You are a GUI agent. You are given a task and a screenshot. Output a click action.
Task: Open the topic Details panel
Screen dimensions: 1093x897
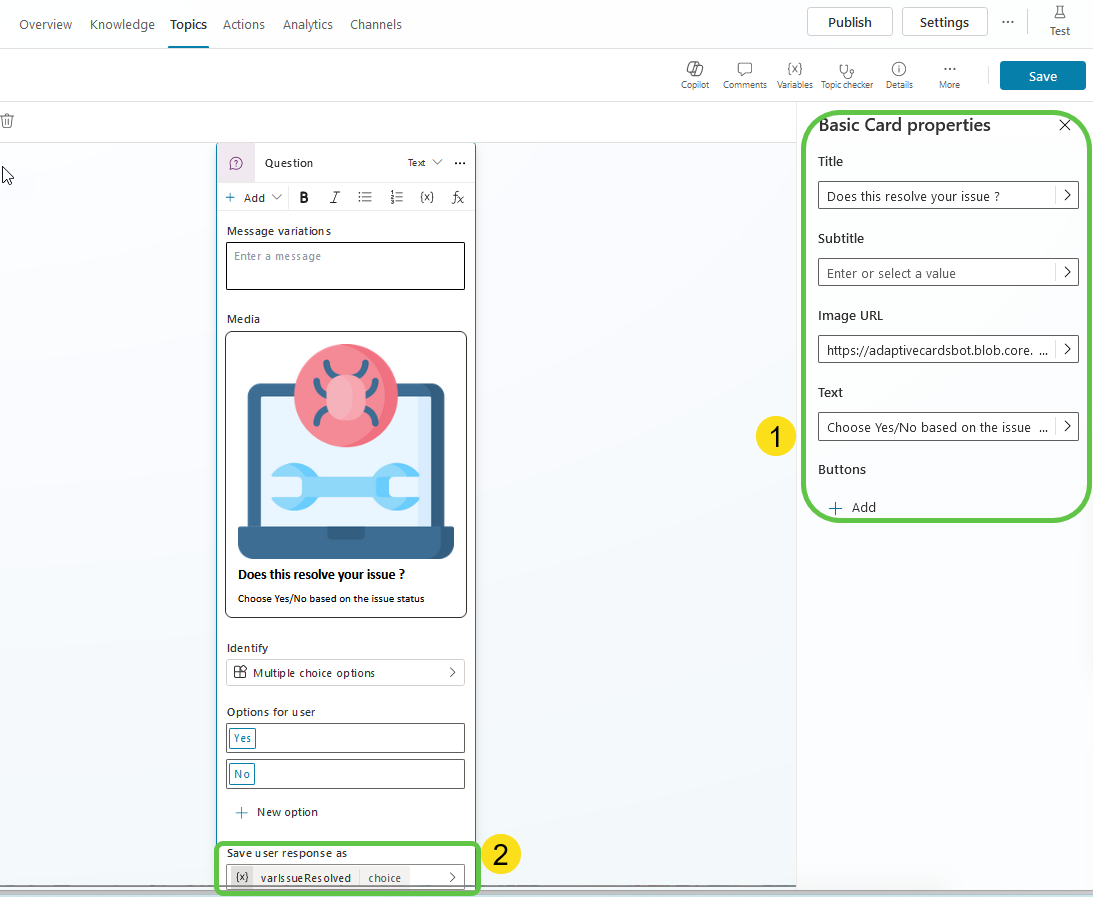(898, 75)
